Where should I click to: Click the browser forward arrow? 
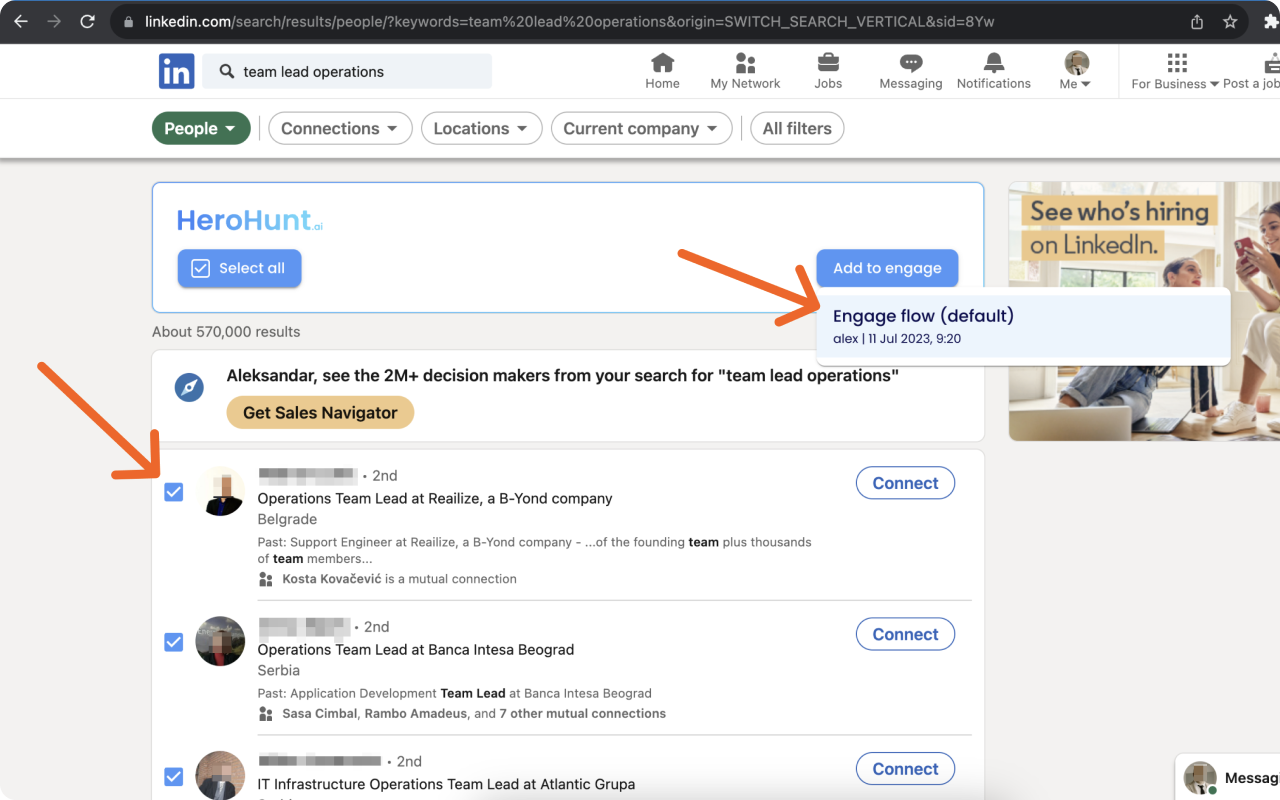(54, 21)
